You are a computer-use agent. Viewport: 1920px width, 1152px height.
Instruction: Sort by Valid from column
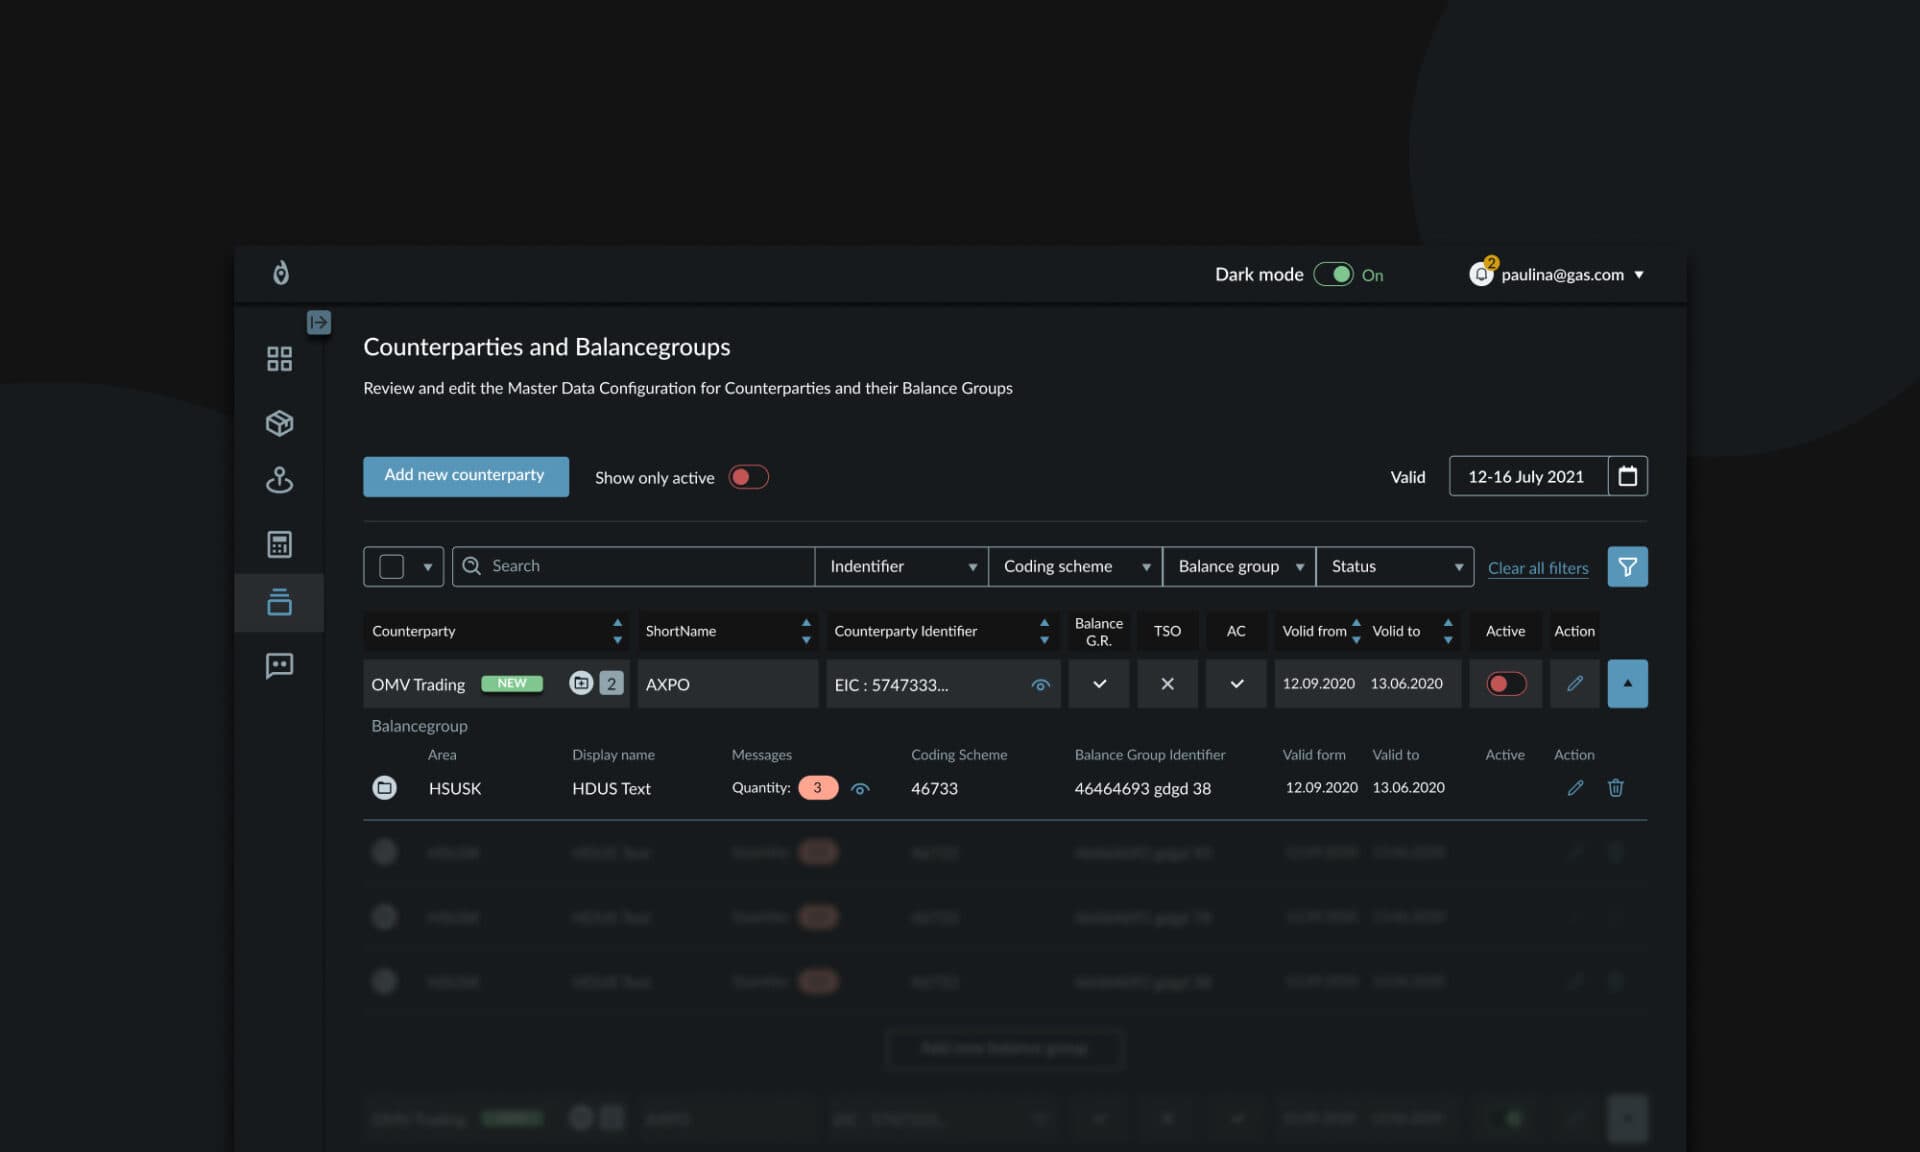click(x=1356, y=631)
